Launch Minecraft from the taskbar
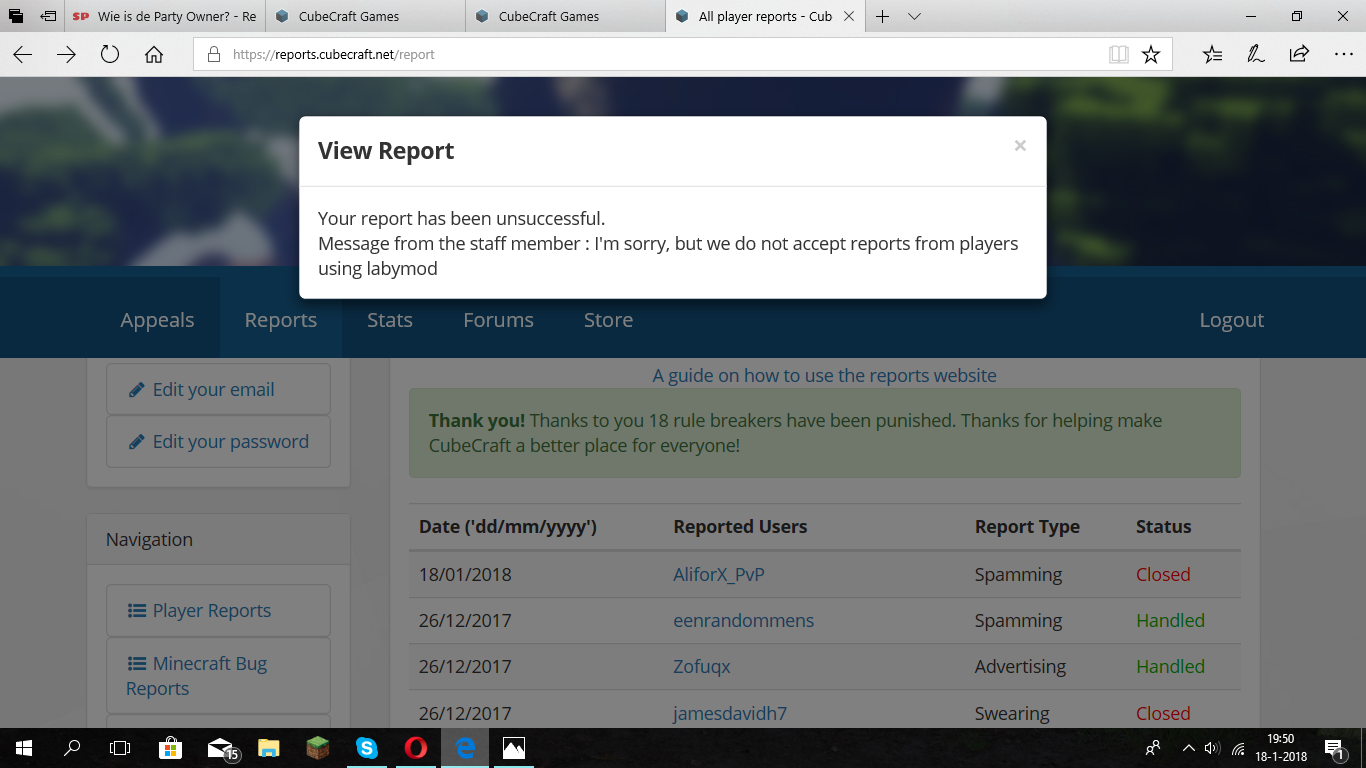1366x768 pixels. [x=318, y=748]
